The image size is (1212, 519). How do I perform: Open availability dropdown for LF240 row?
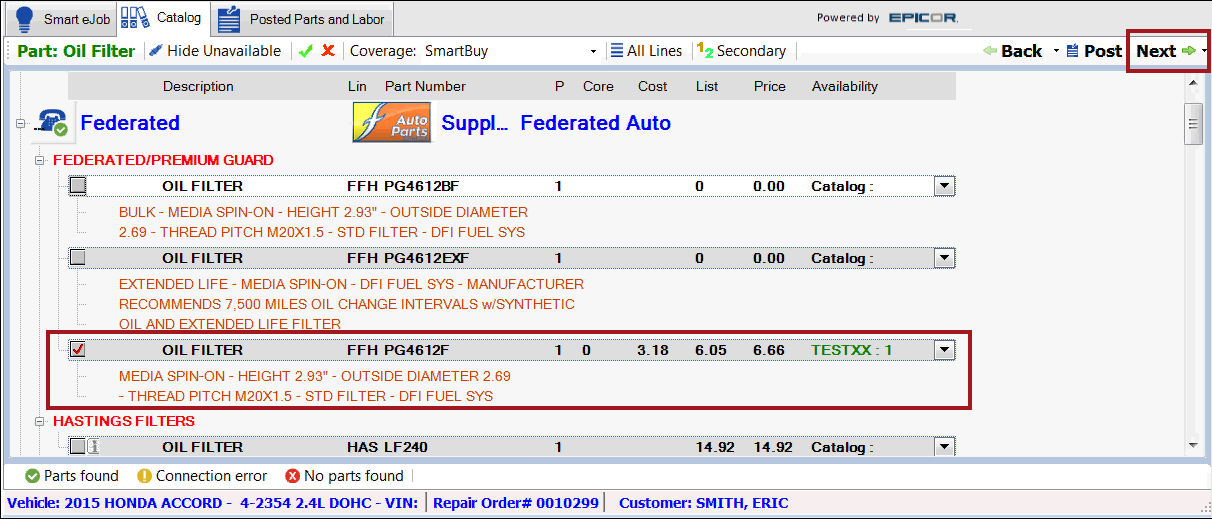[x=944, y=447]
